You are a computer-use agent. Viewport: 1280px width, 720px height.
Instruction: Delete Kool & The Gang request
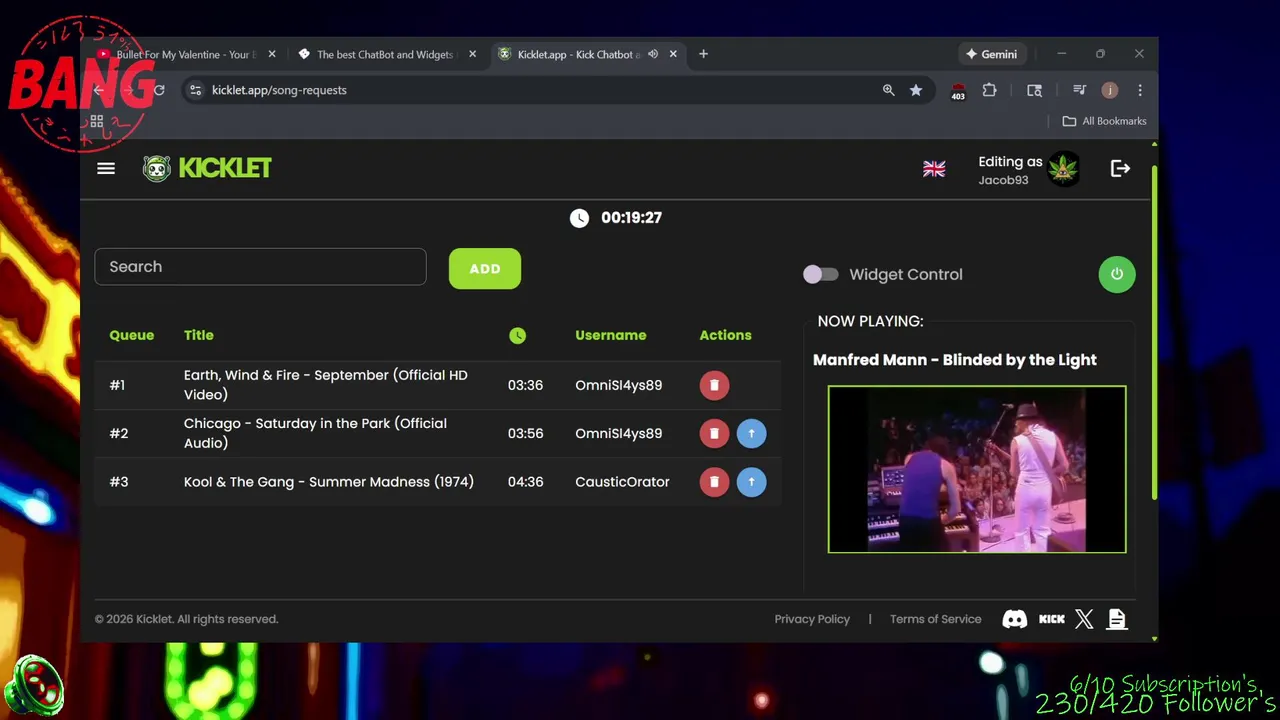coord(714,482)
